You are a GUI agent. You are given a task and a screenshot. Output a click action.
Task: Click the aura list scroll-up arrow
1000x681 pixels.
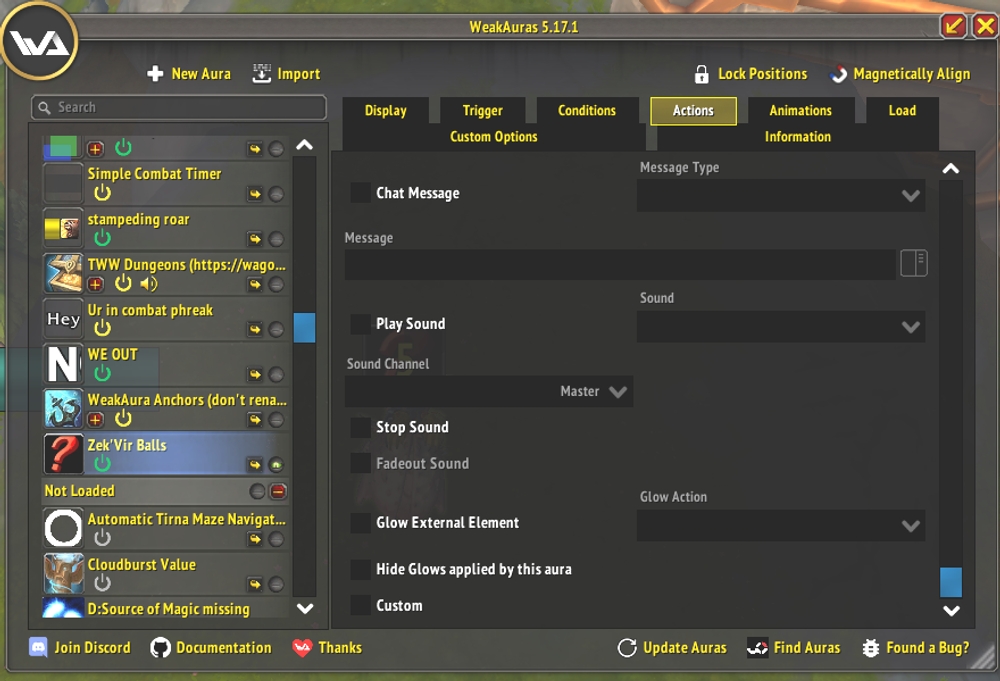[305, 145]
